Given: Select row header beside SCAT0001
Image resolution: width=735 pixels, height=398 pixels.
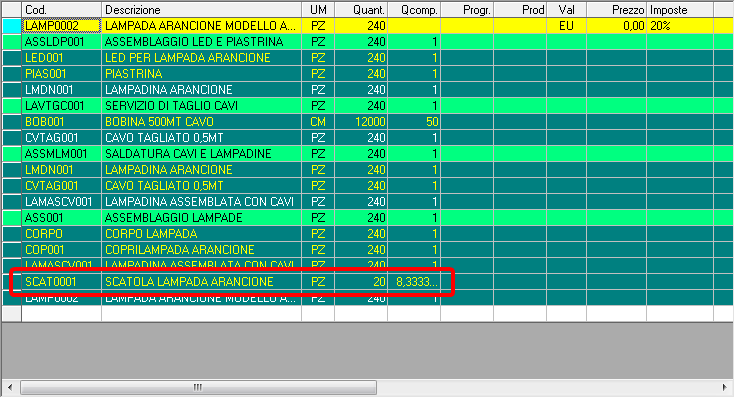Looking at the screenshot, I should coord(12,282).
